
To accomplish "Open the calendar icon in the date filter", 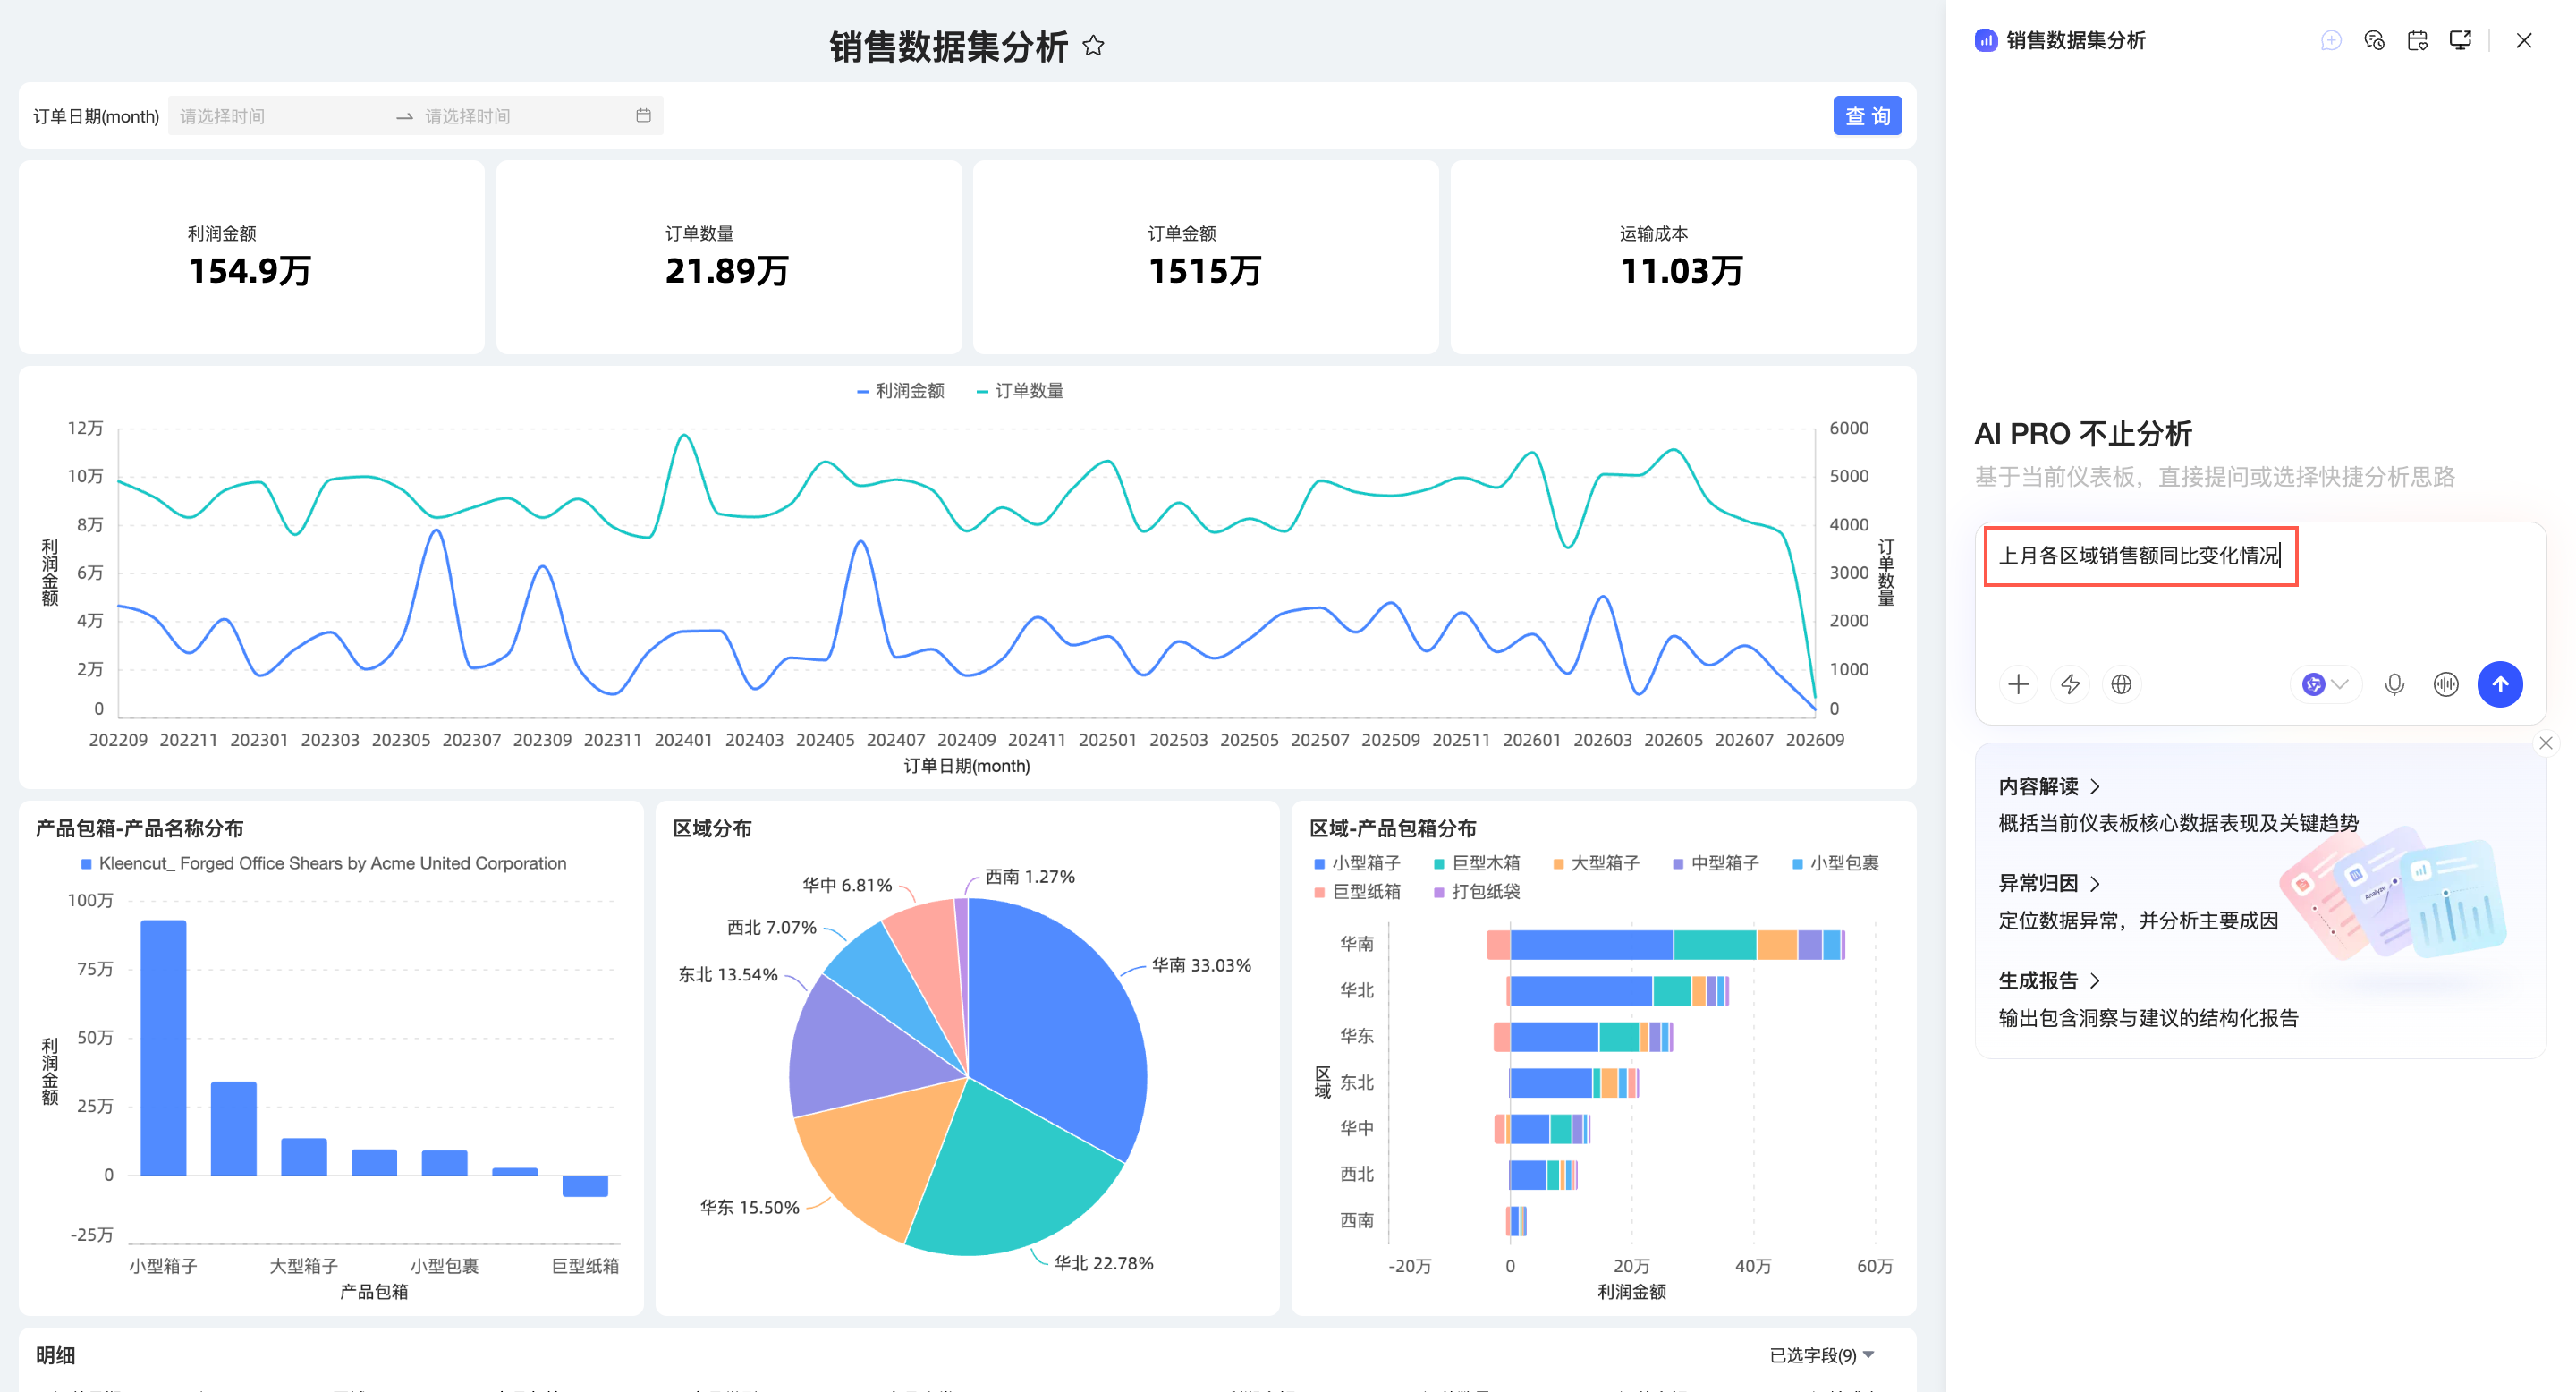I will 643,116.
